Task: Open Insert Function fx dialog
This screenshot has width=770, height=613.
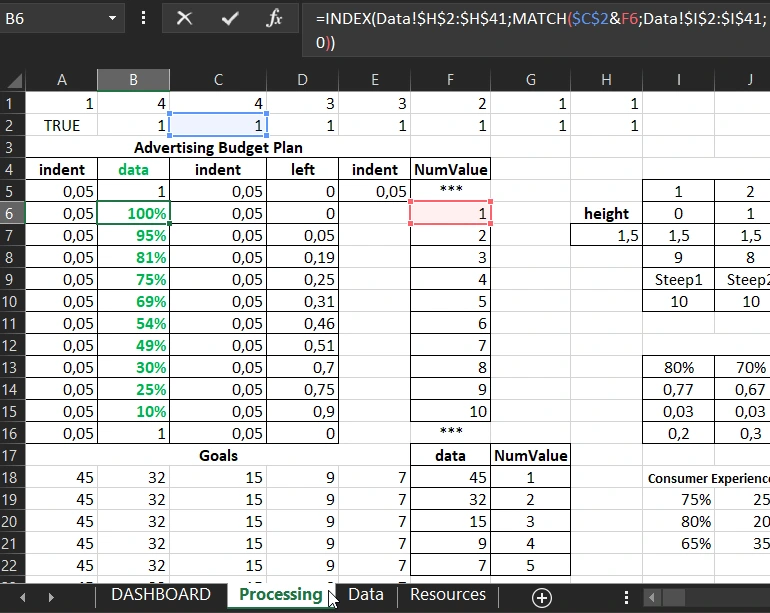Action: click(274, 19)
